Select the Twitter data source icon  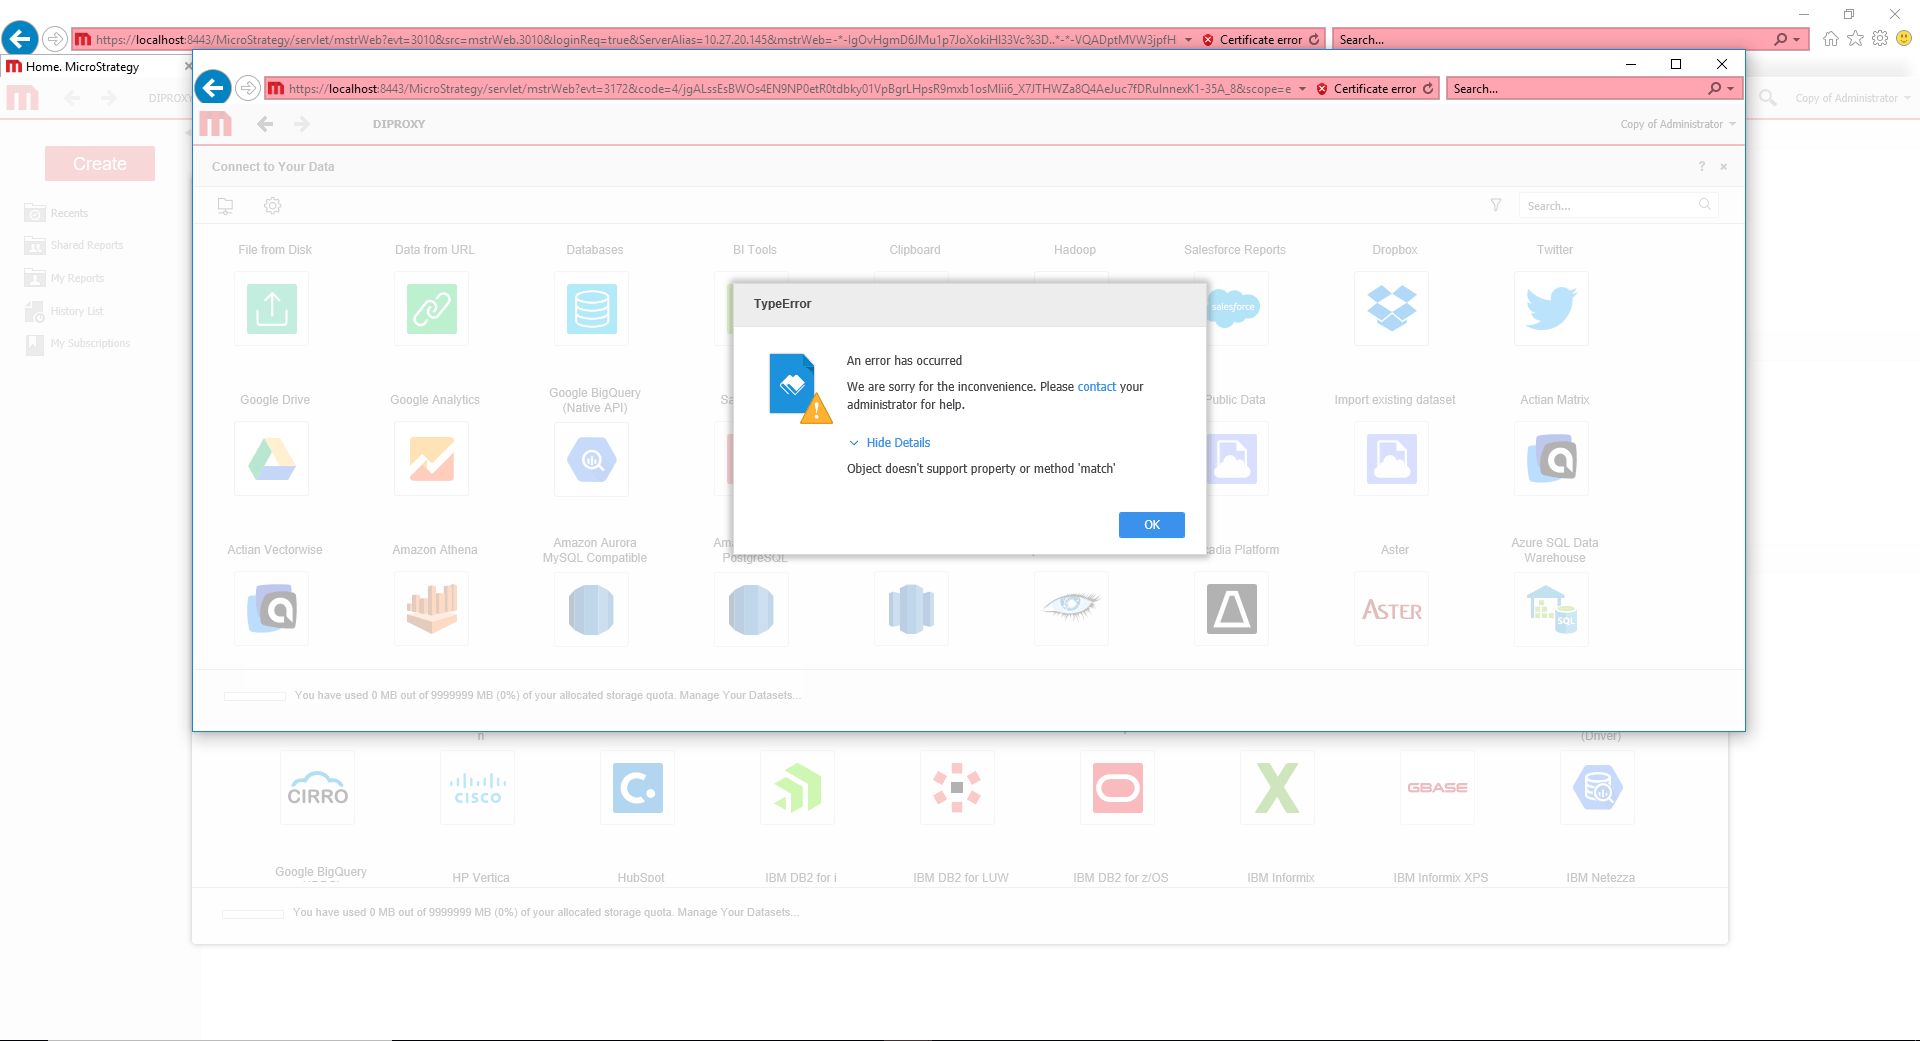1551,309
